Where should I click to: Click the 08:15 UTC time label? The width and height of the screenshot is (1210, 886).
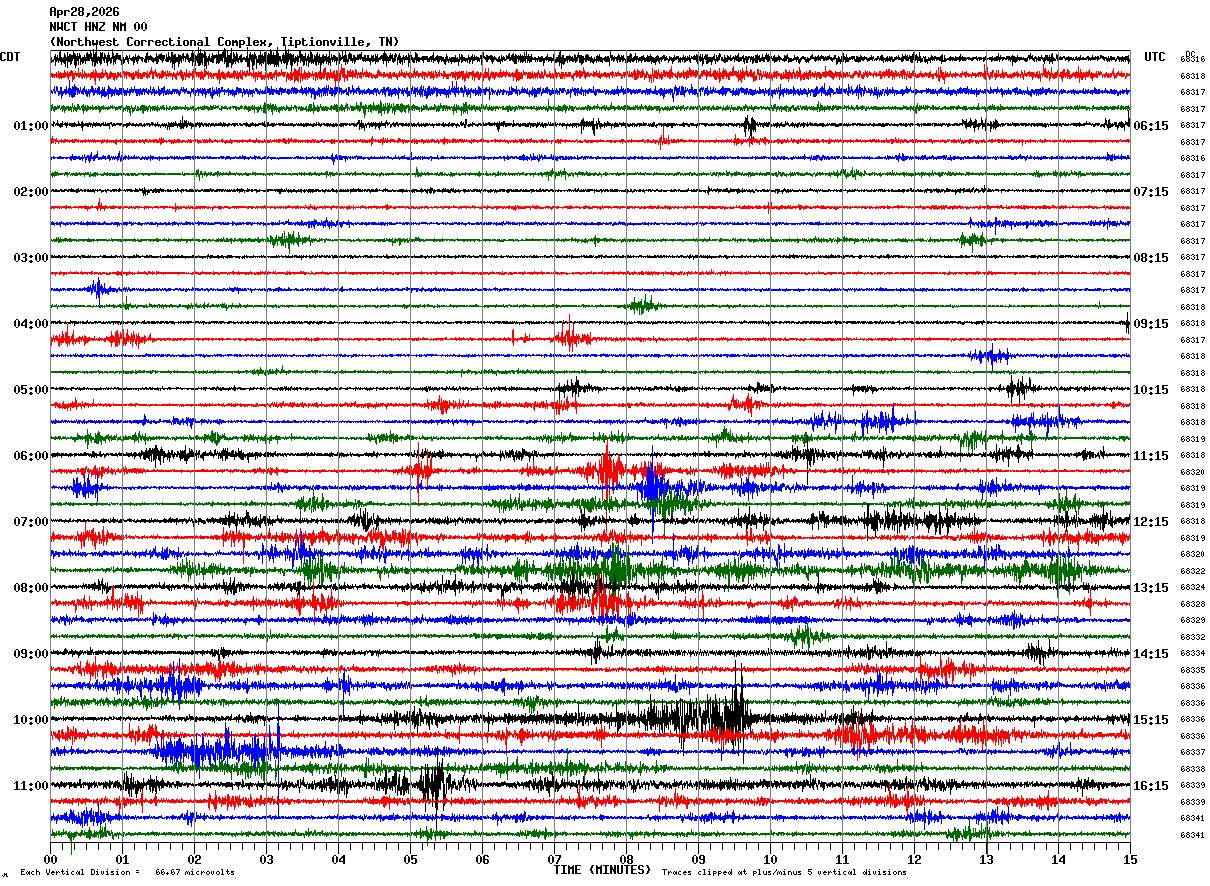click(x=1151, y=258)
